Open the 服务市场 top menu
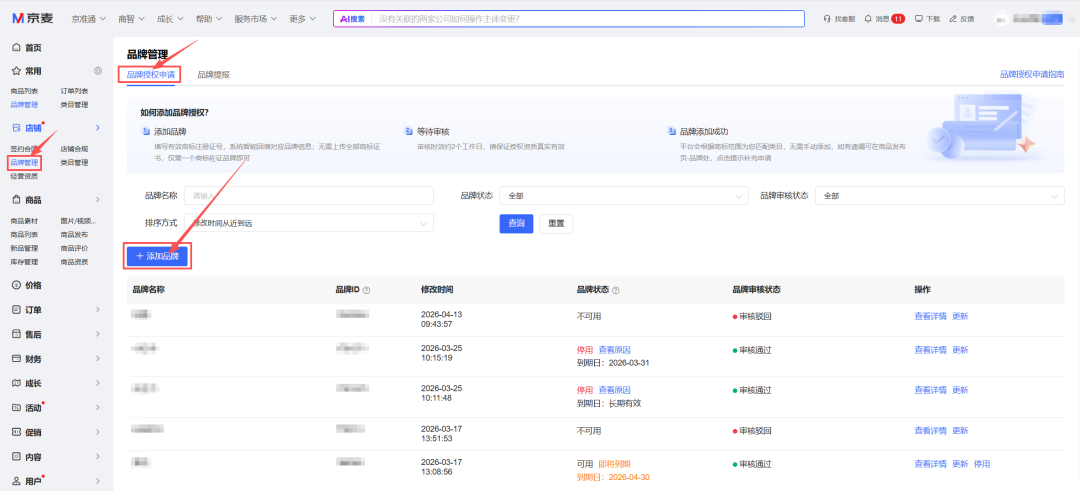Screen dimensions: 1080x491 (256, 19)
